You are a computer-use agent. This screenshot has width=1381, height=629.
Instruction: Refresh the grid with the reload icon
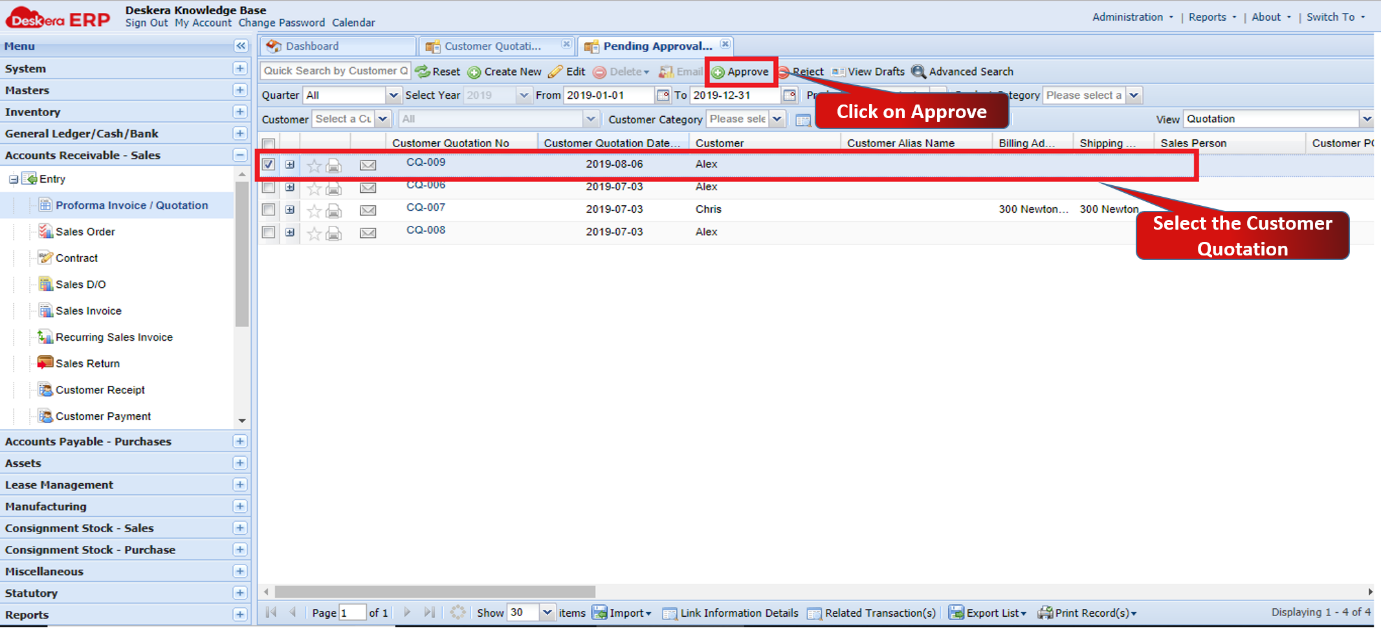(x=458, y=612)
